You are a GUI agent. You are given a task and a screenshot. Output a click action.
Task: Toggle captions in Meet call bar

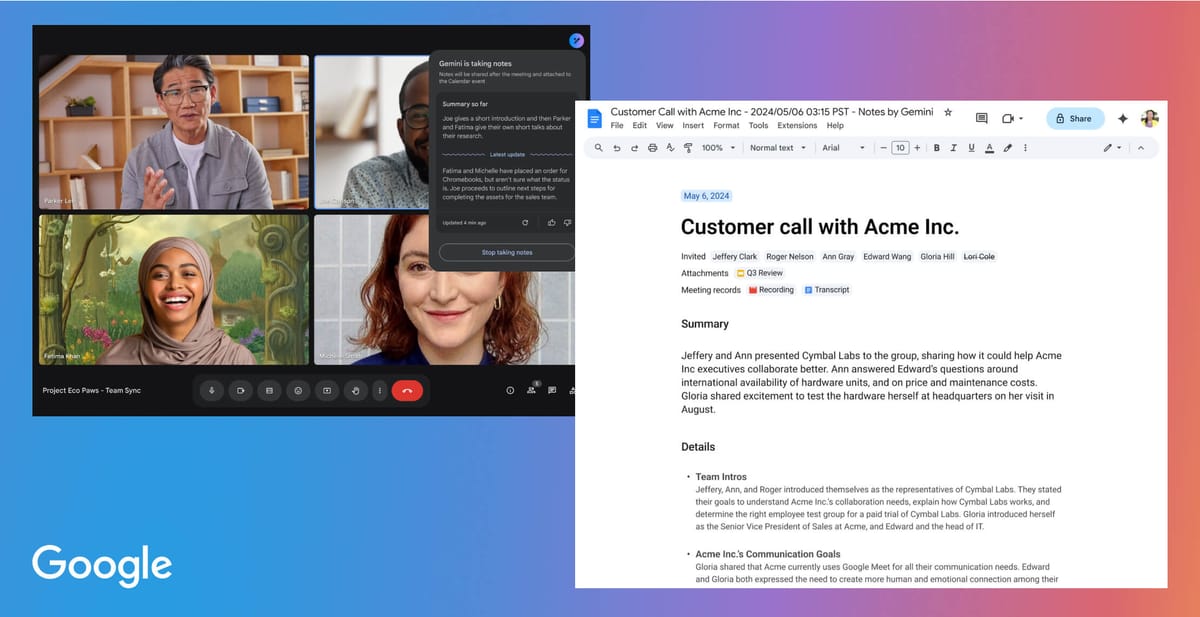pos(268,391)
